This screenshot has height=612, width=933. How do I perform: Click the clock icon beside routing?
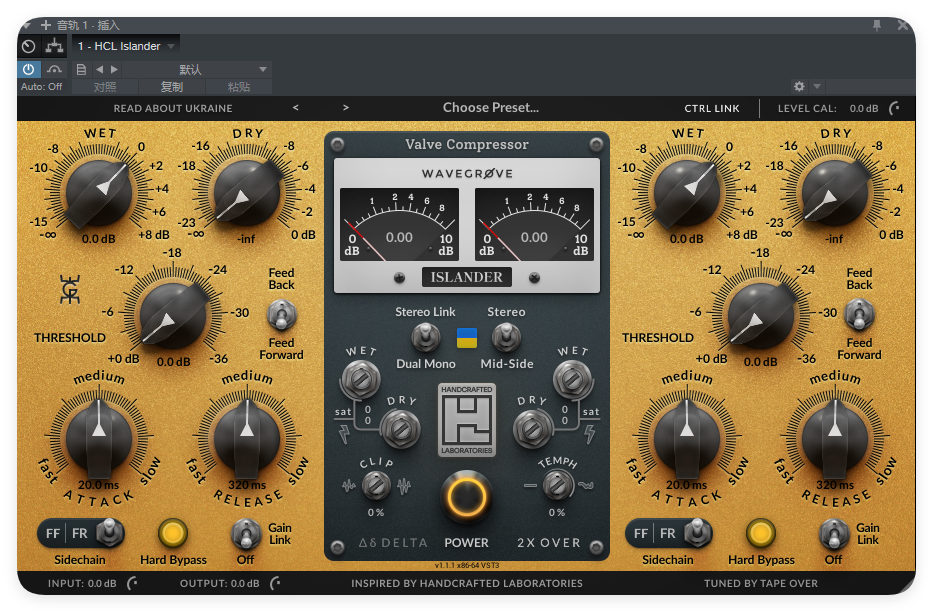(29, 46)
